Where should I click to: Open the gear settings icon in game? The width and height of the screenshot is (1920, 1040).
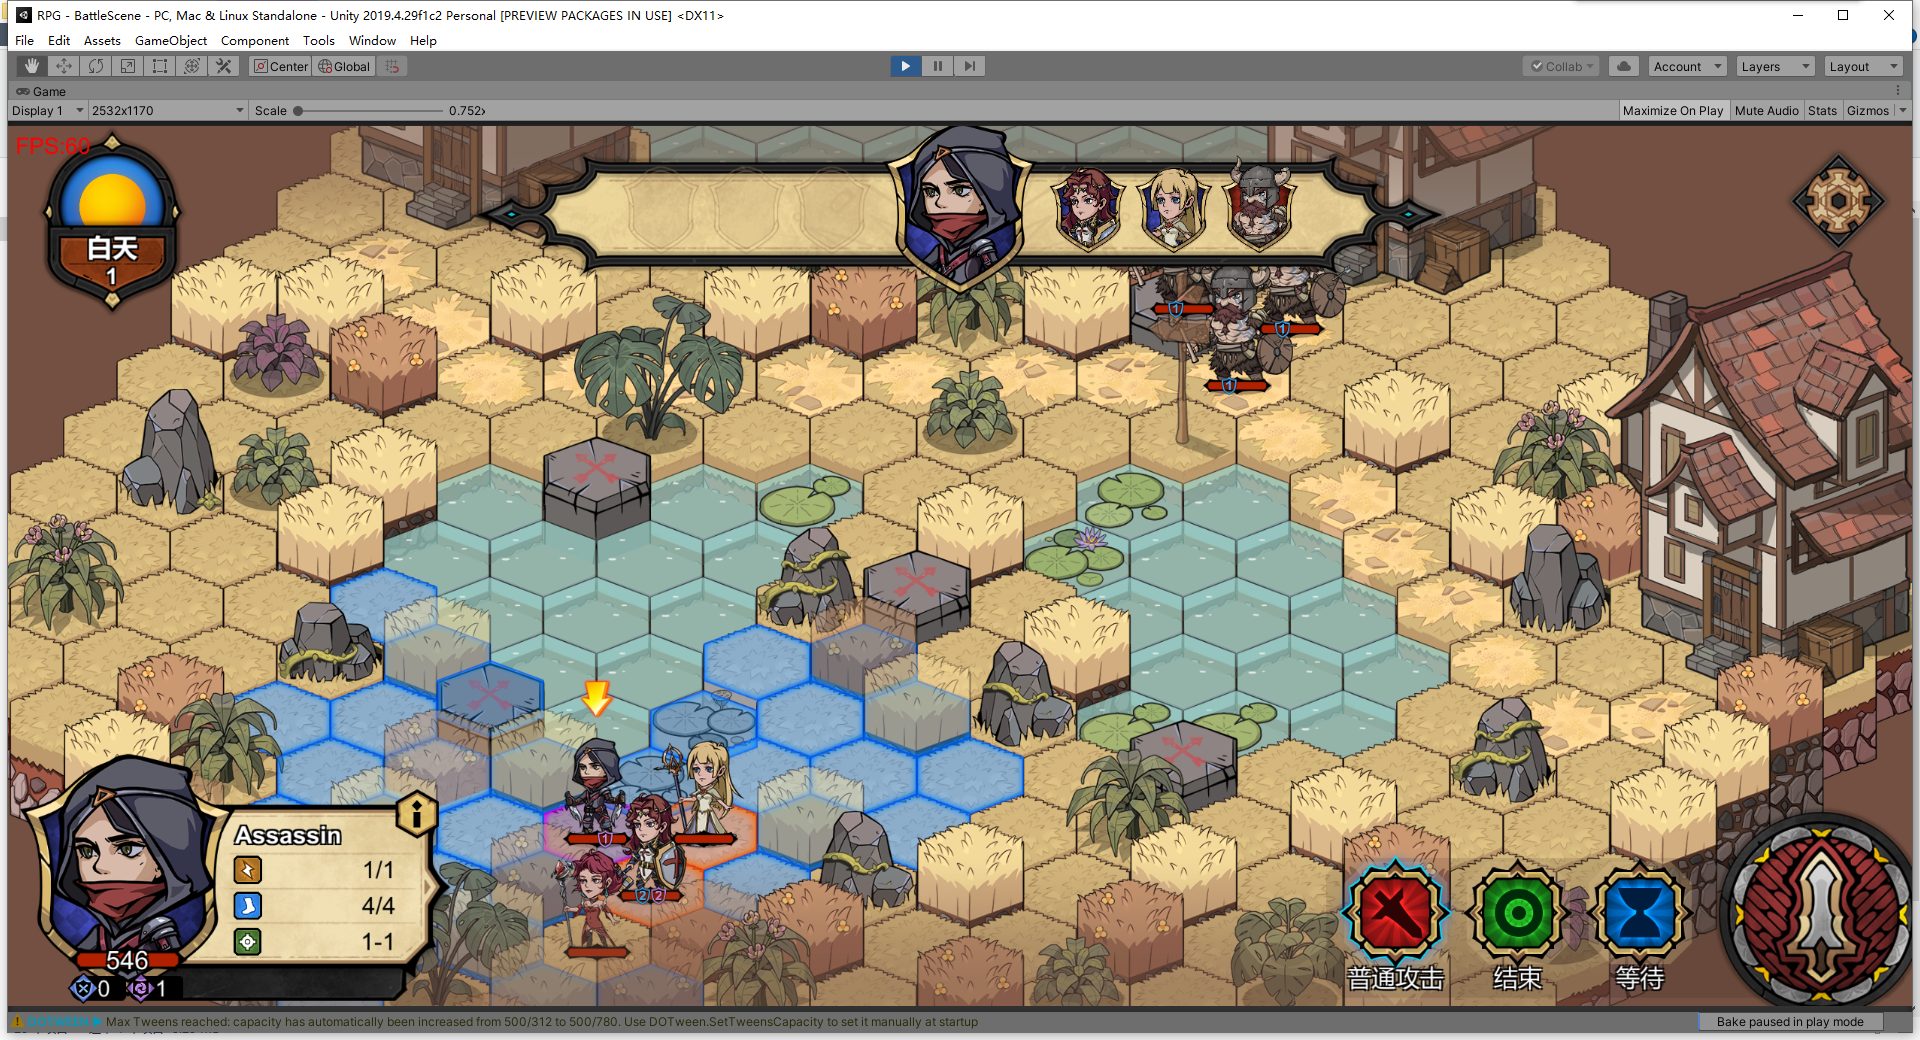1838,201
